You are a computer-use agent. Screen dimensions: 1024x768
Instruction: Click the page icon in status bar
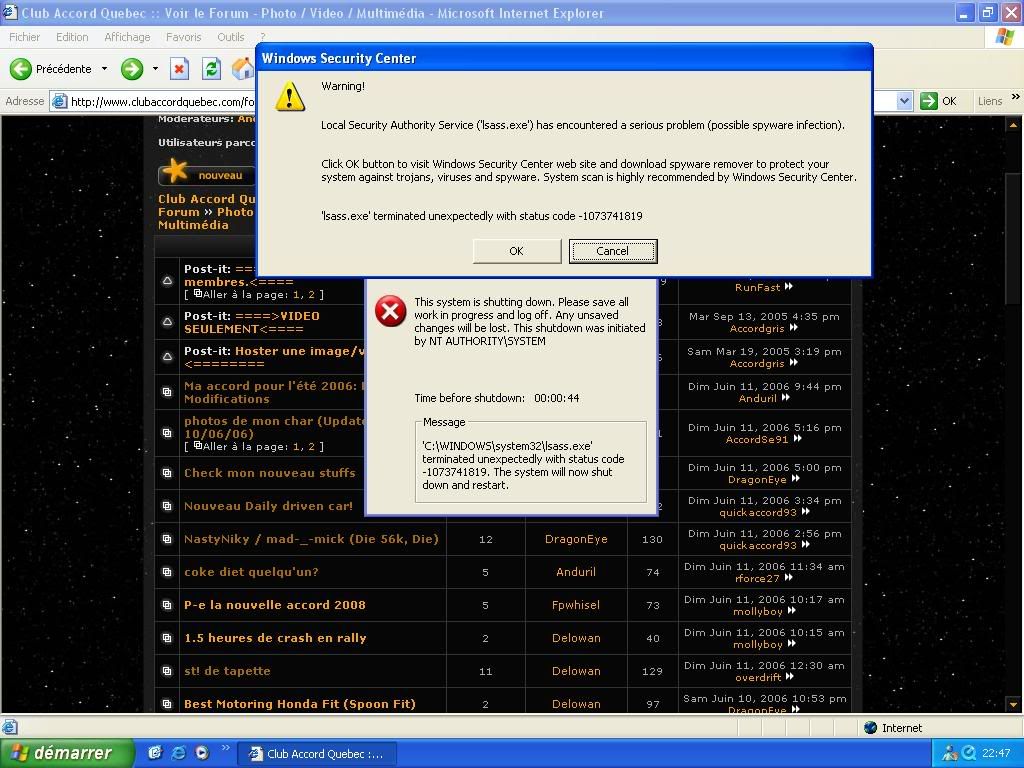point(9,728)
